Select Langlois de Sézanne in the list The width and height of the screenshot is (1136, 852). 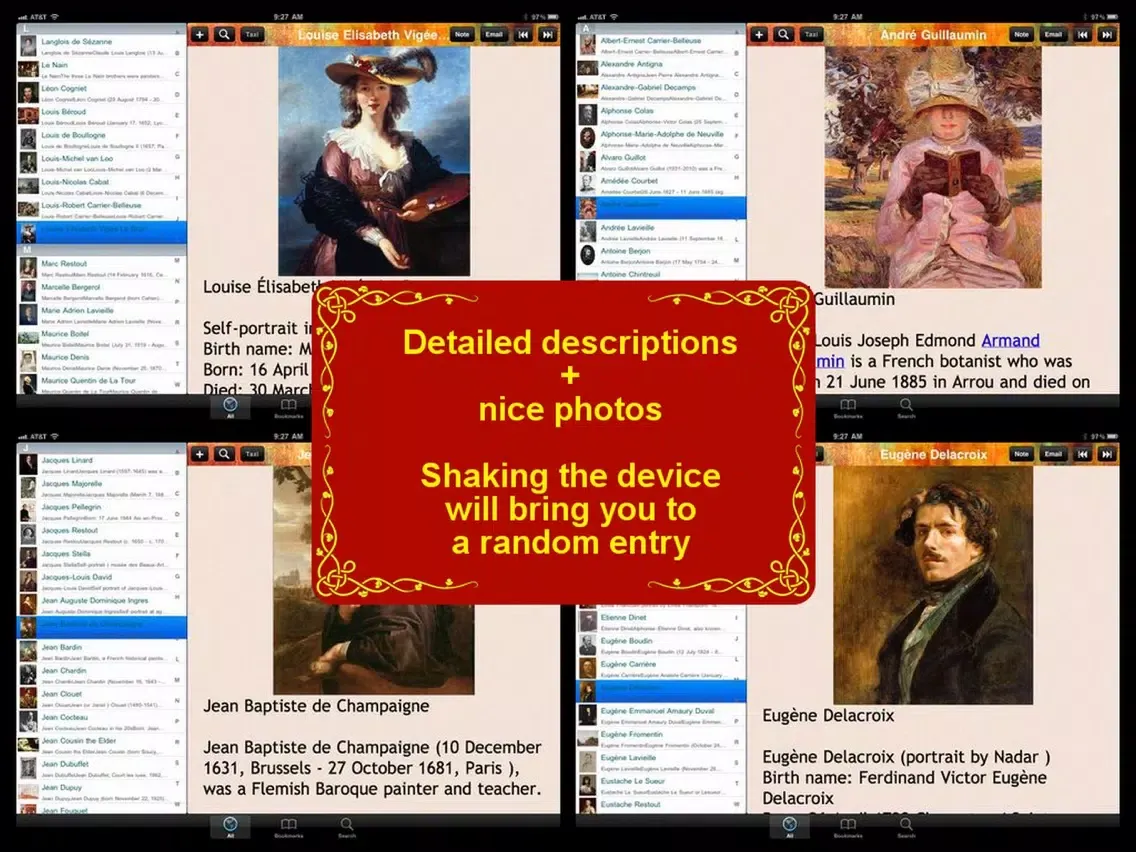(x=101, y=46)
